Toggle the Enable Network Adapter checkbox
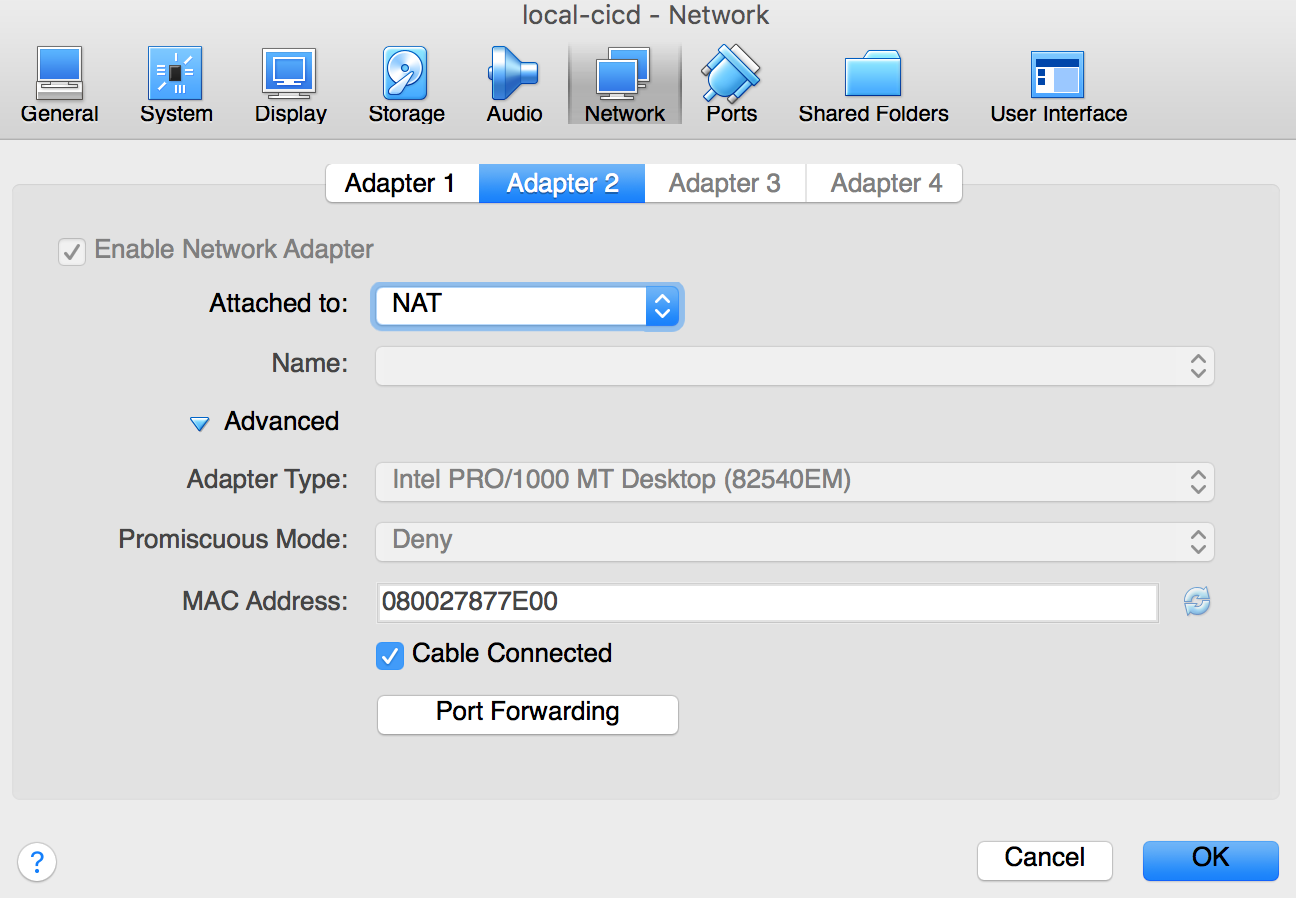This screenshot has width=1296, height=898. [x=71, y=251]
